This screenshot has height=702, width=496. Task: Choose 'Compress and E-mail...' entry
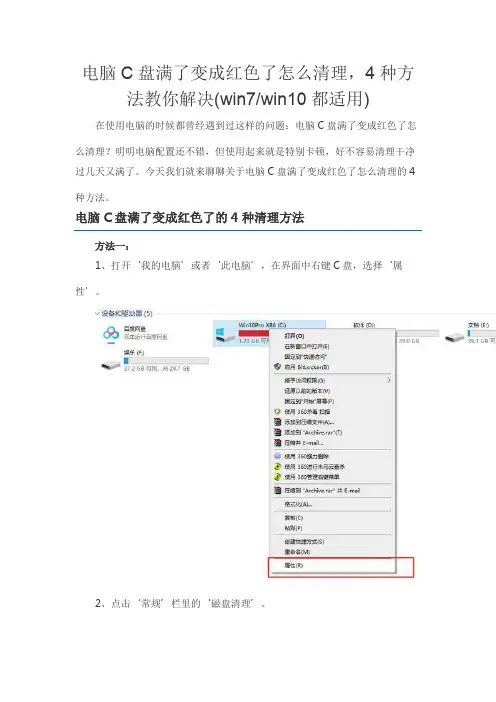point(332,442)
